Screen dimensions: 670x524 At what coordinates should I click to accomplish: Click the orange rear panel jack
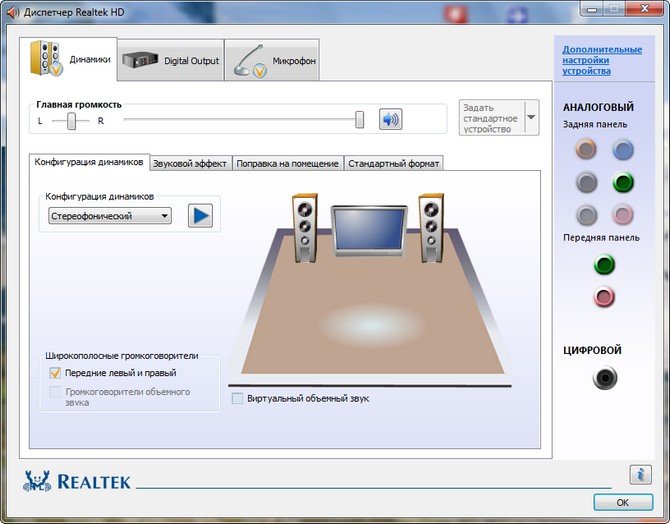point(586,149)
